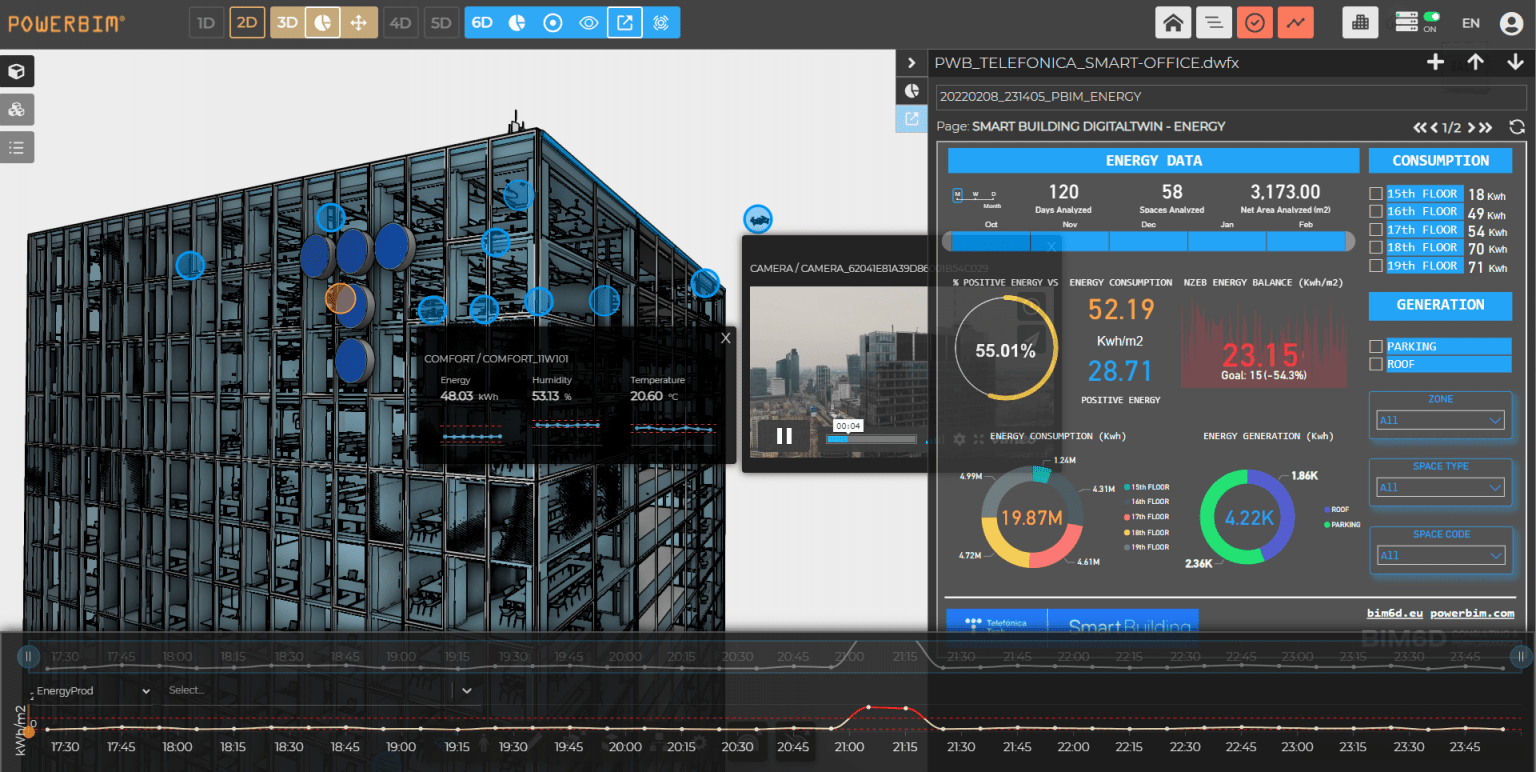Expand the right panel using the chevron arrow
1536x772 pixels.
[x=911, y=62]
